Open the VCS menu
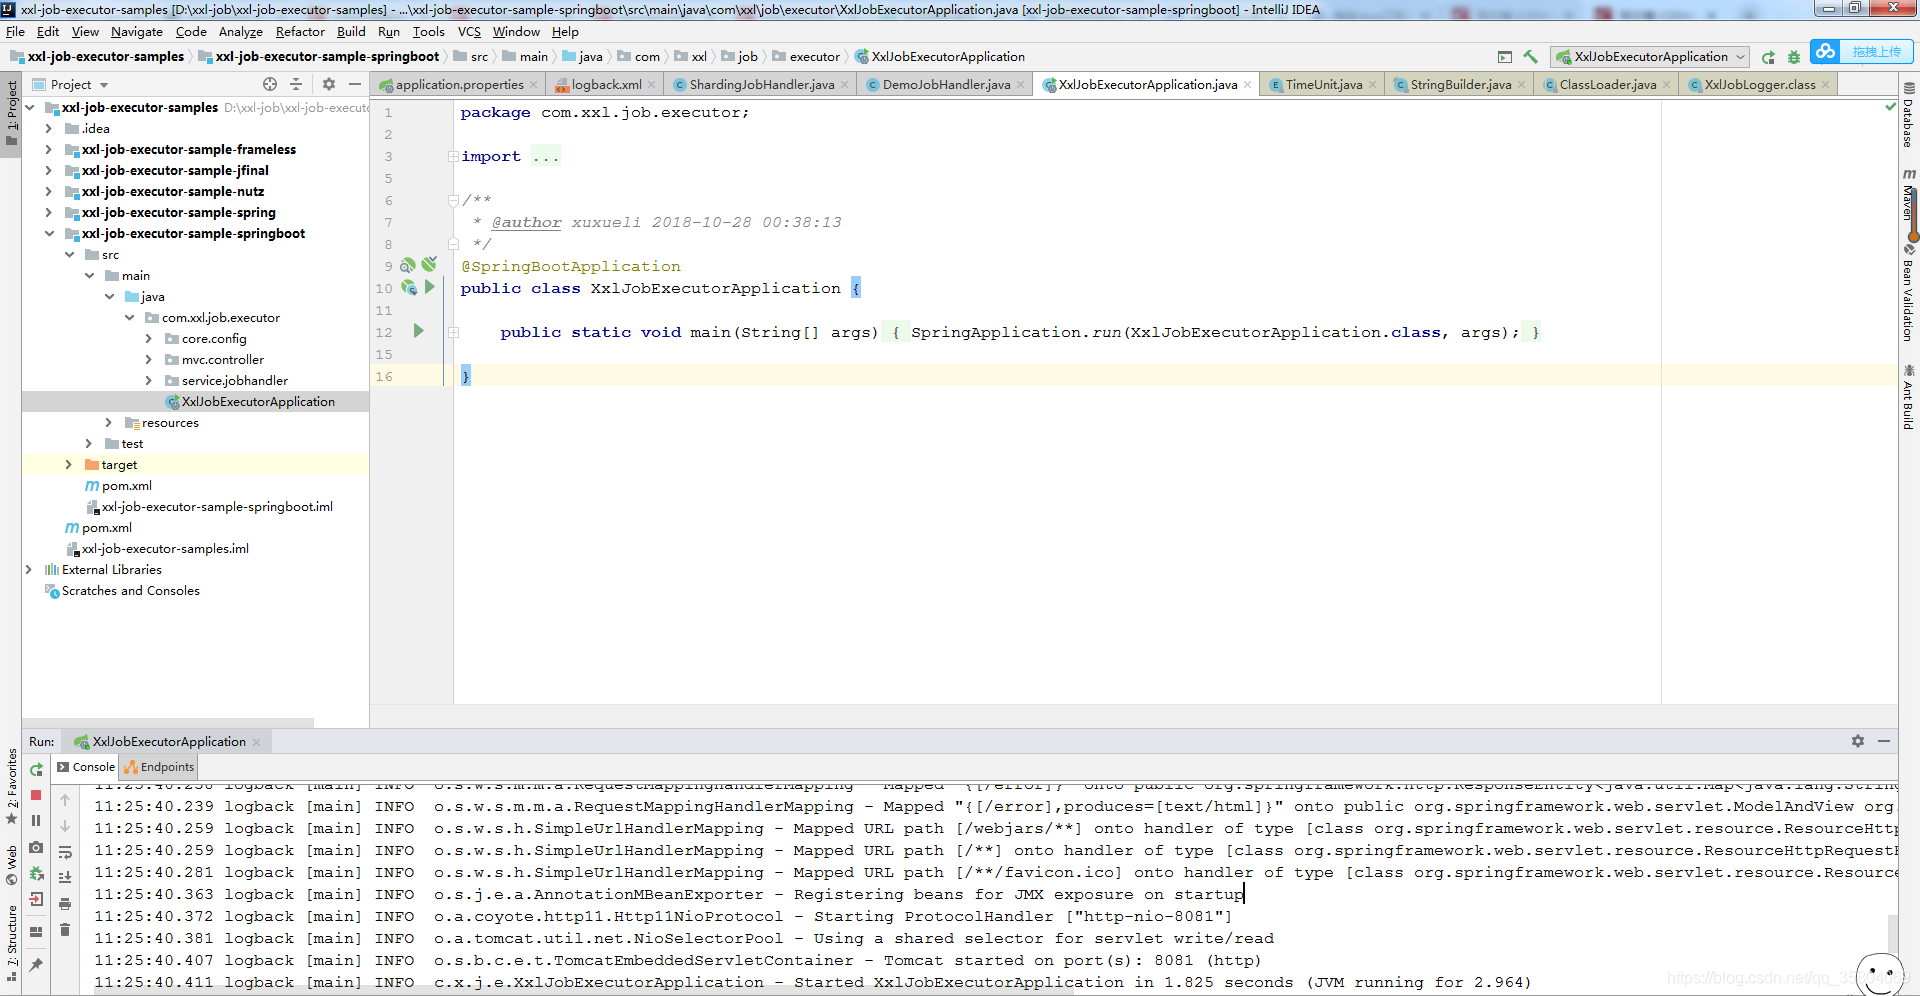 pyautogui.click(x=469, y=32)
